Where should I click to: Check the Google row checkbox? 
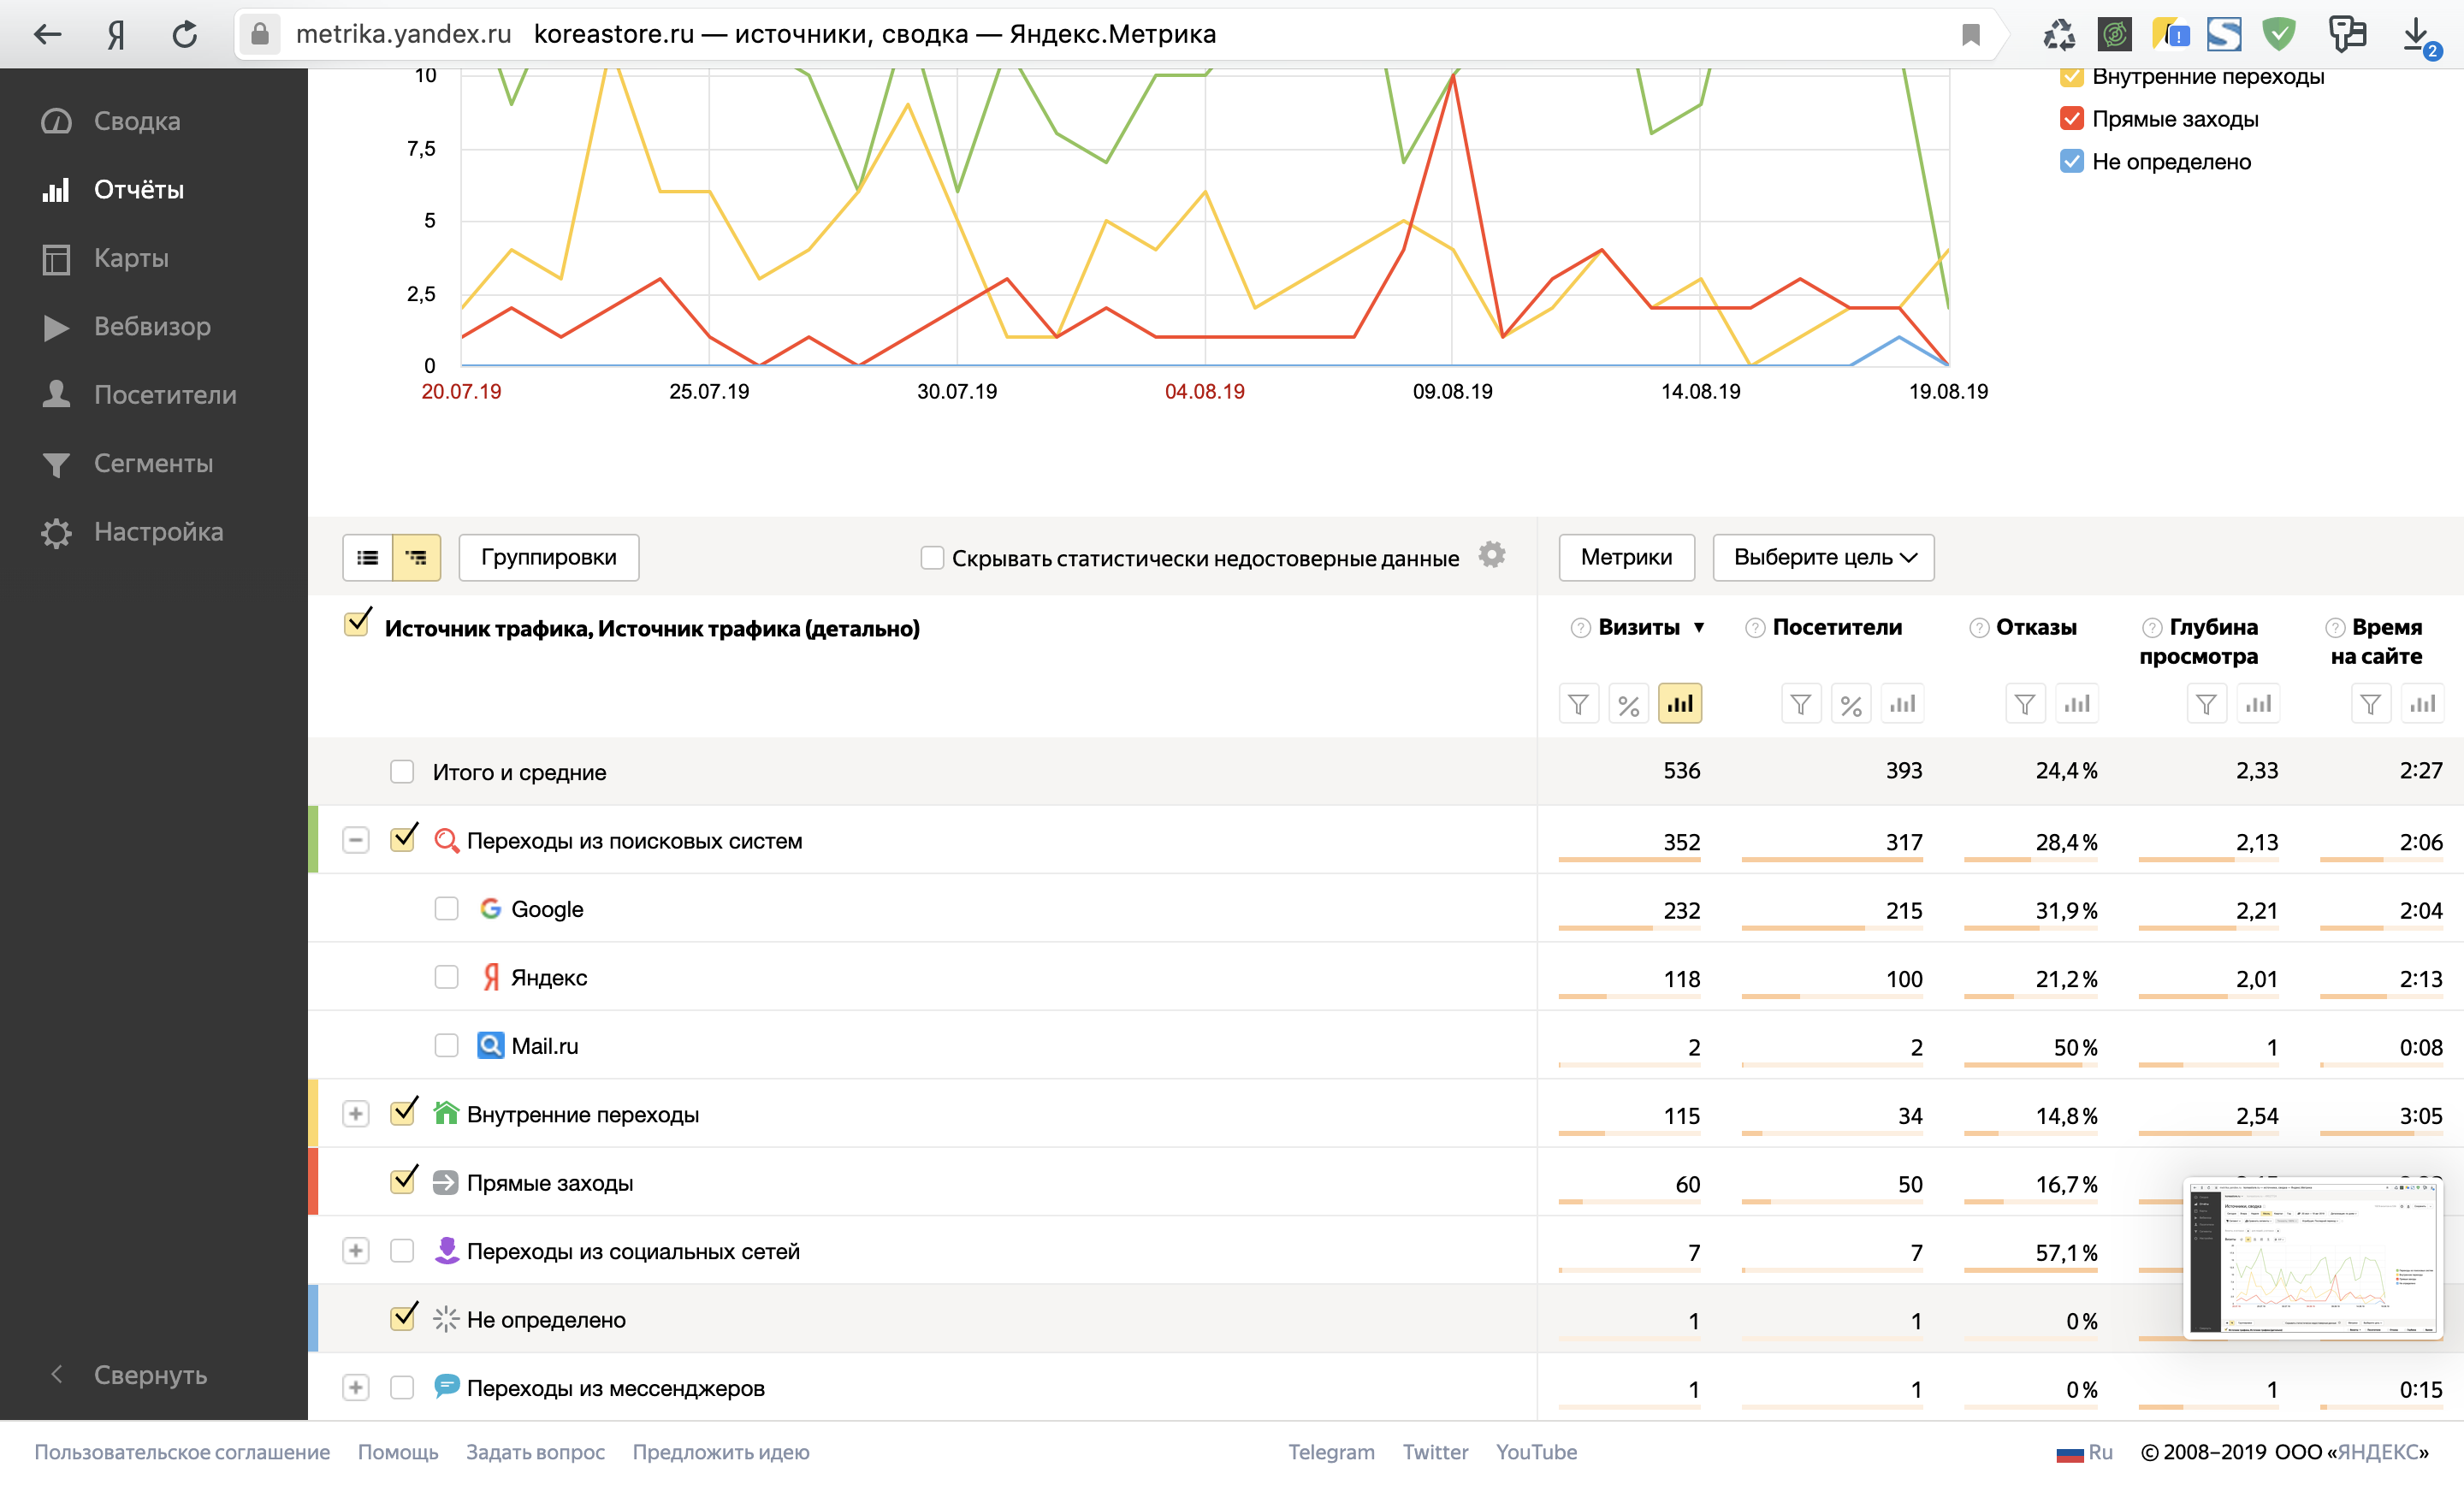click(446, 909)
